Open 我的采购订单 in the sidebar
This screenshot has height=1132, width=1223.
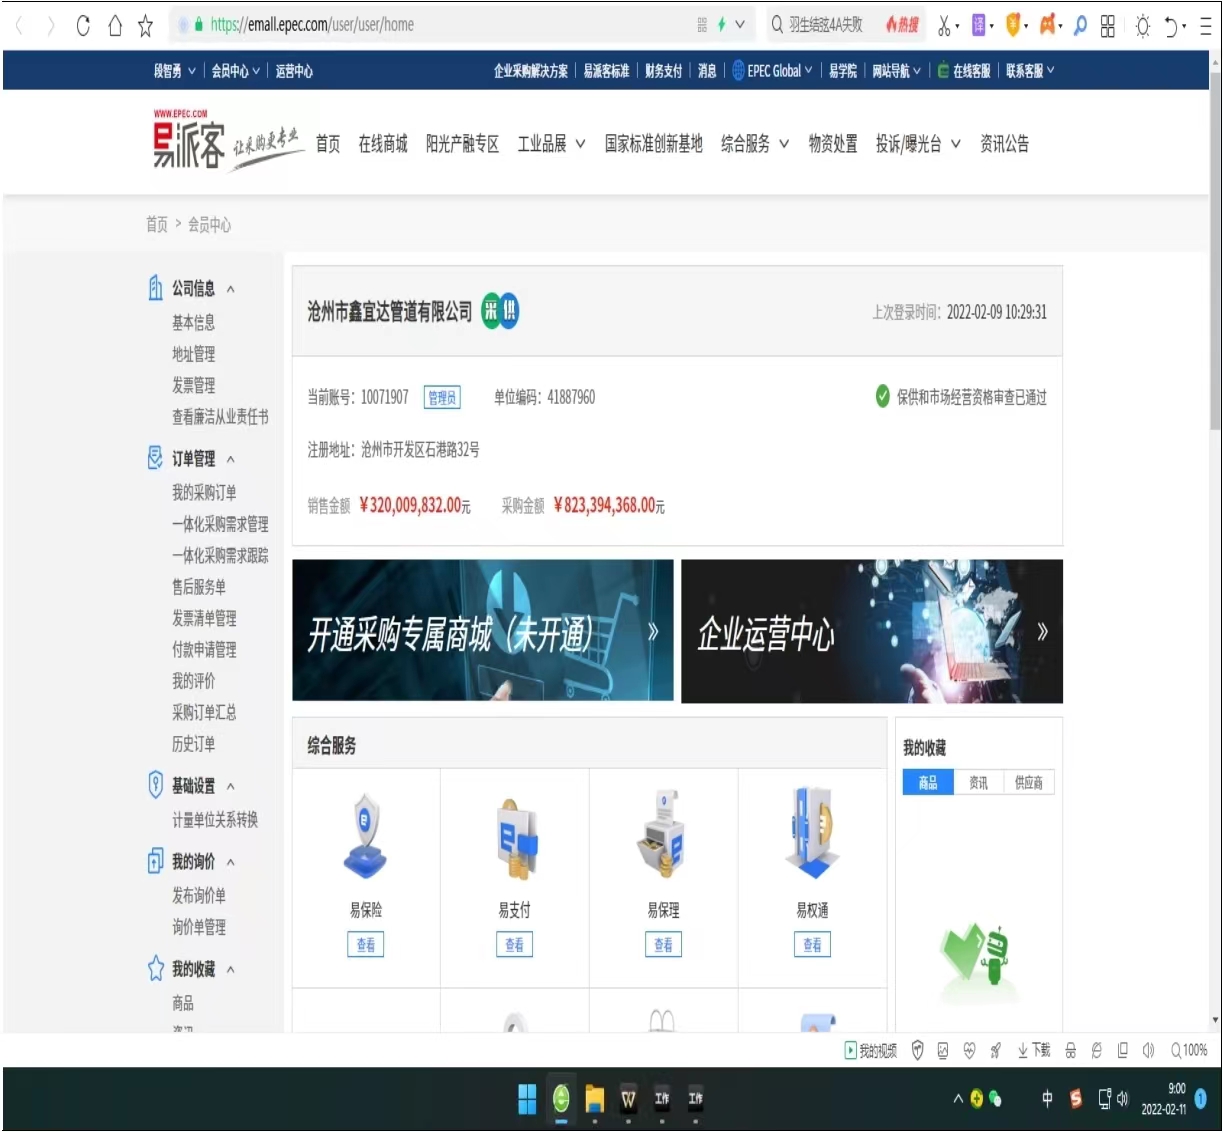click(204, 493)
